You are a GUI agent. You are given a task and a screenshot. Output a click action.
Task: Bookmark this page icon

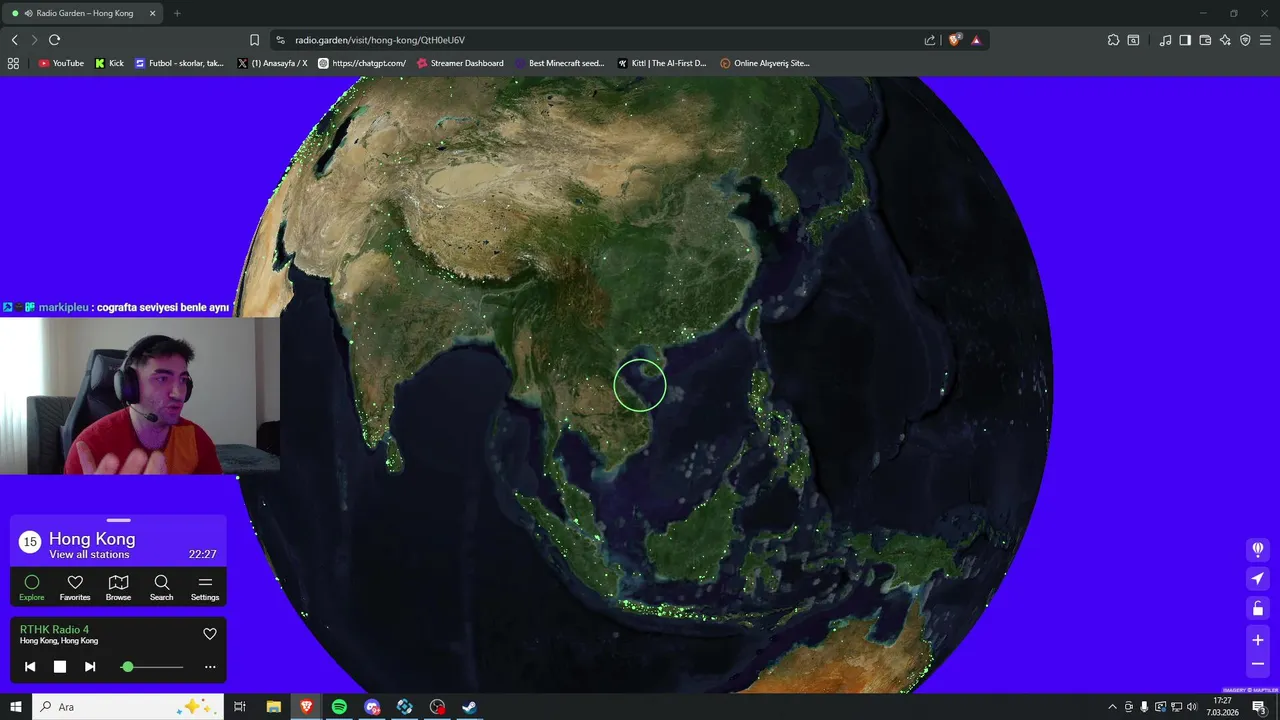pyautogui.click(x=254, y=40)
